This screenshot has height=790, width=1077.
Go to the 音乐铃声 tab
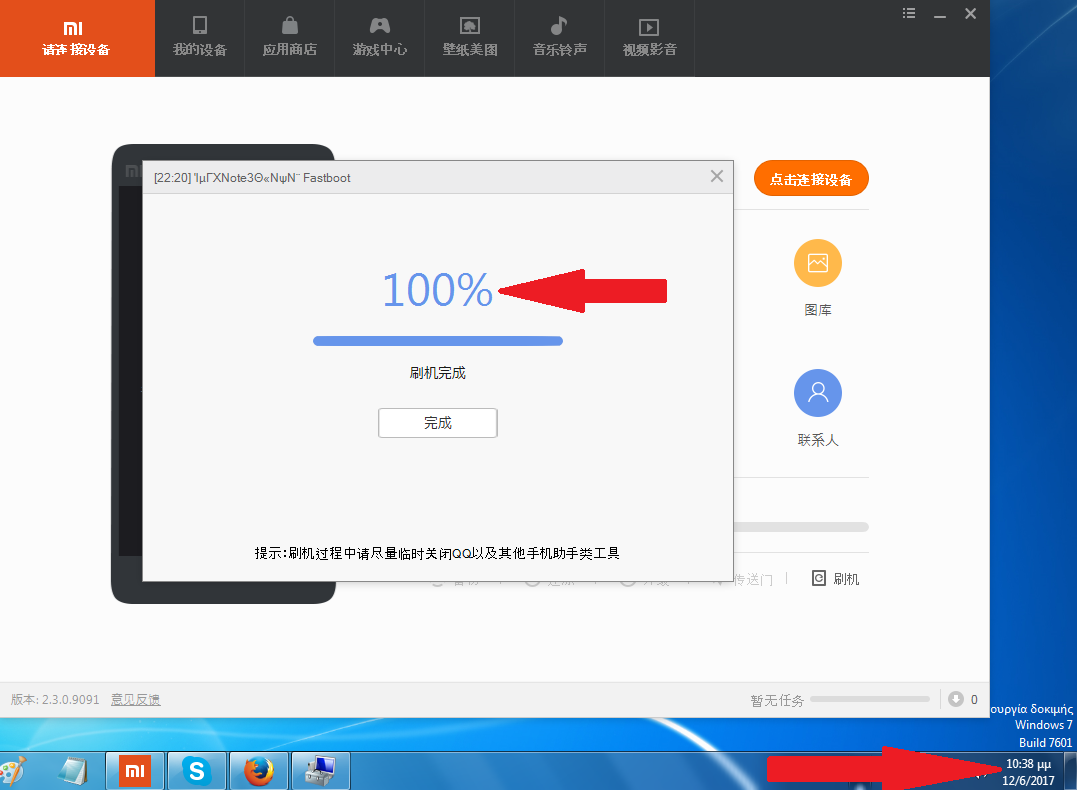[x=560, y=38]
